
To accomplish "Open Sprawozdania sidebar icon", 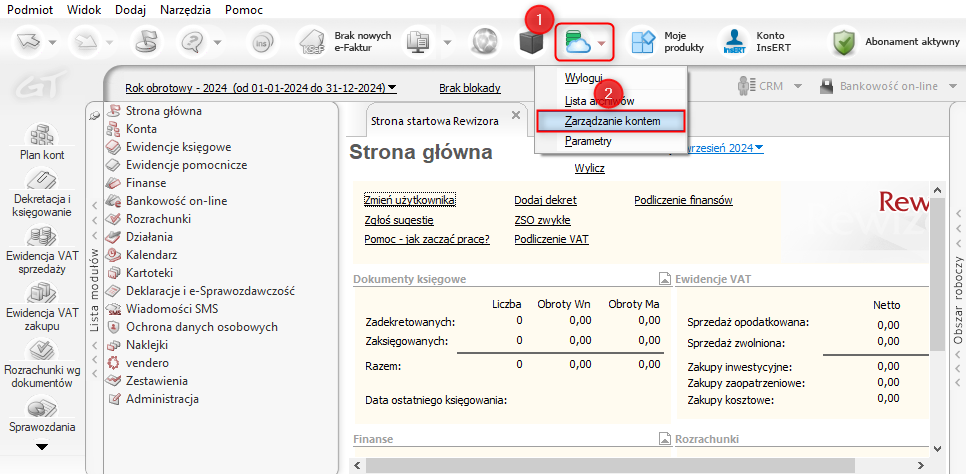I will click(x=41, y=407).
